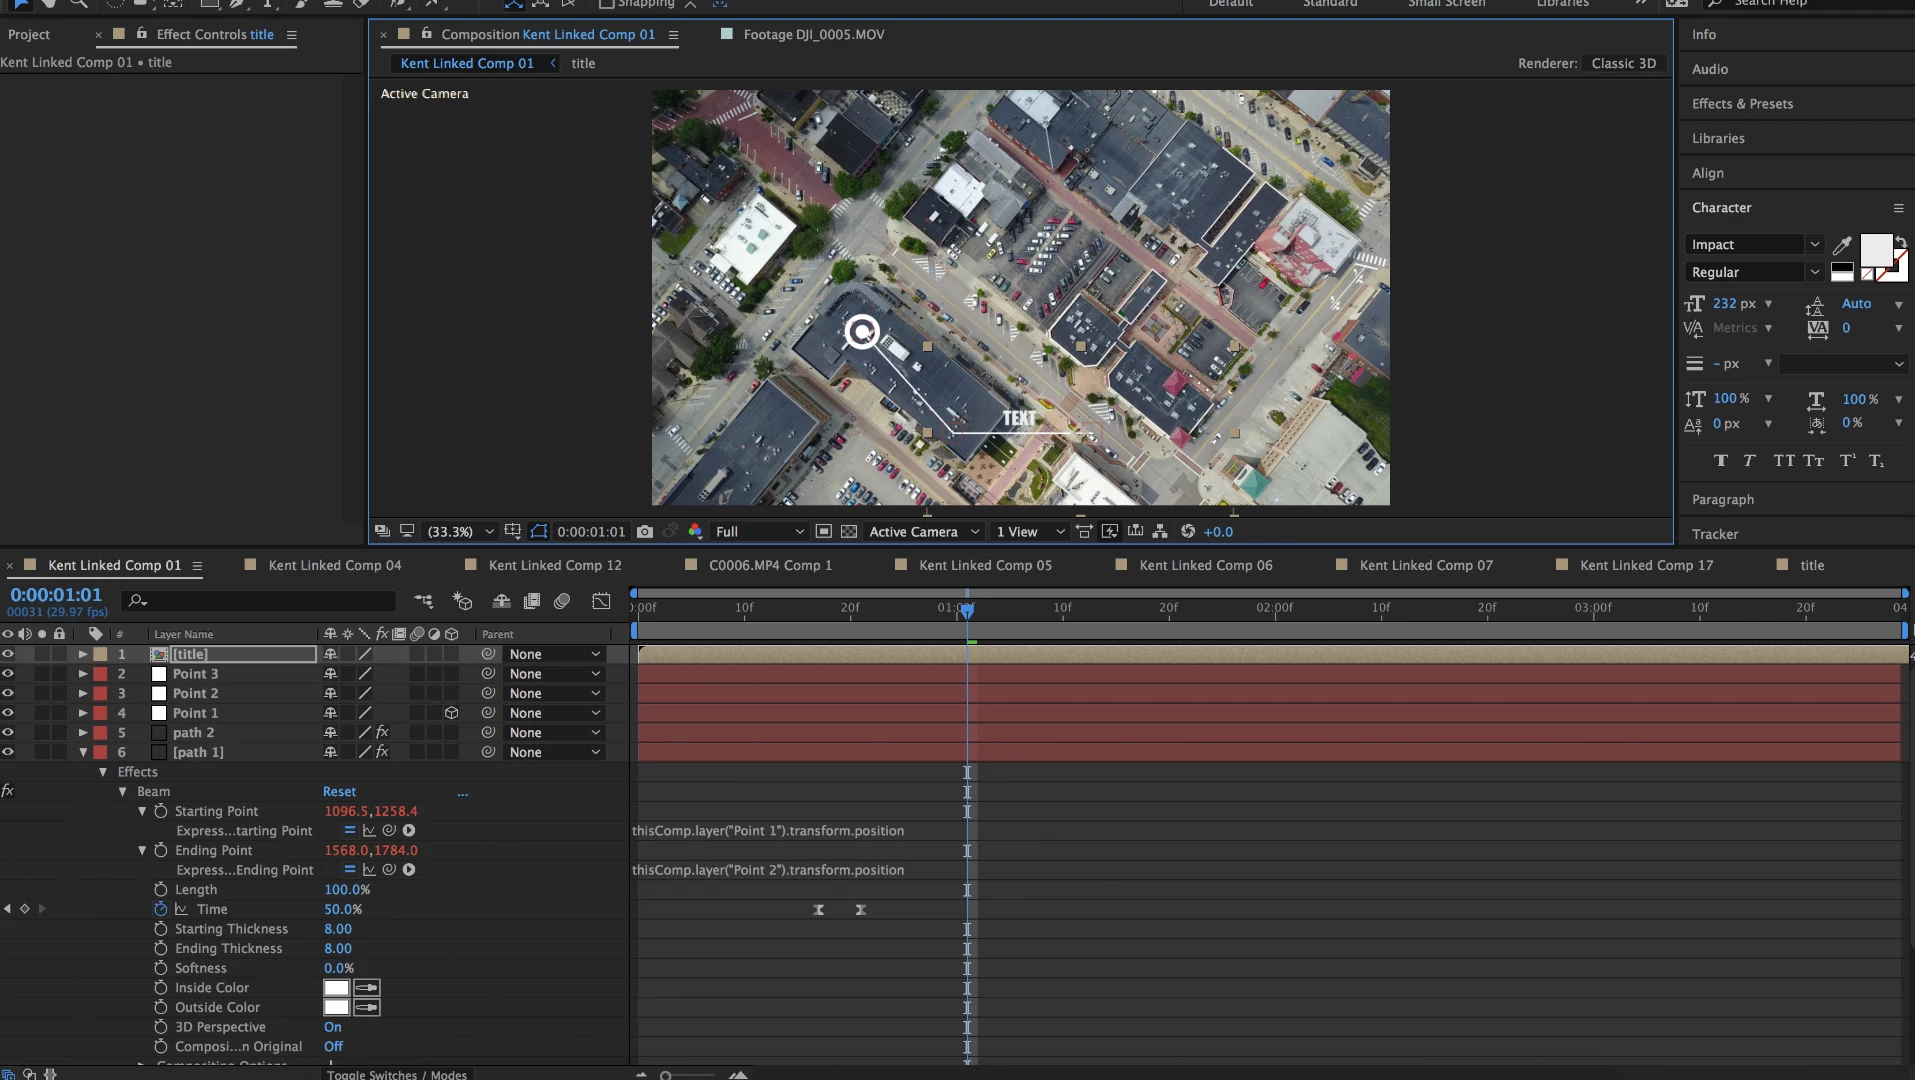
Task: Open the Full resolution dropdown
Action: [758, 532]
